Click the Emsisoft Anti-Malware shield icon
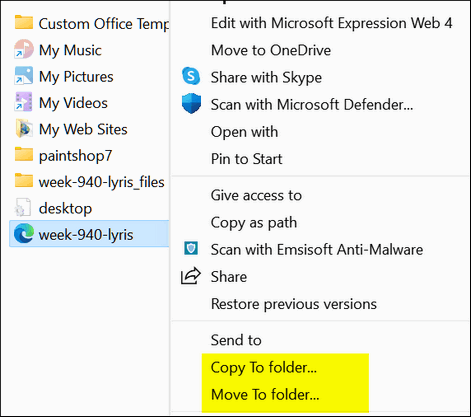The image size is (471, 417). tap(191, 249)
